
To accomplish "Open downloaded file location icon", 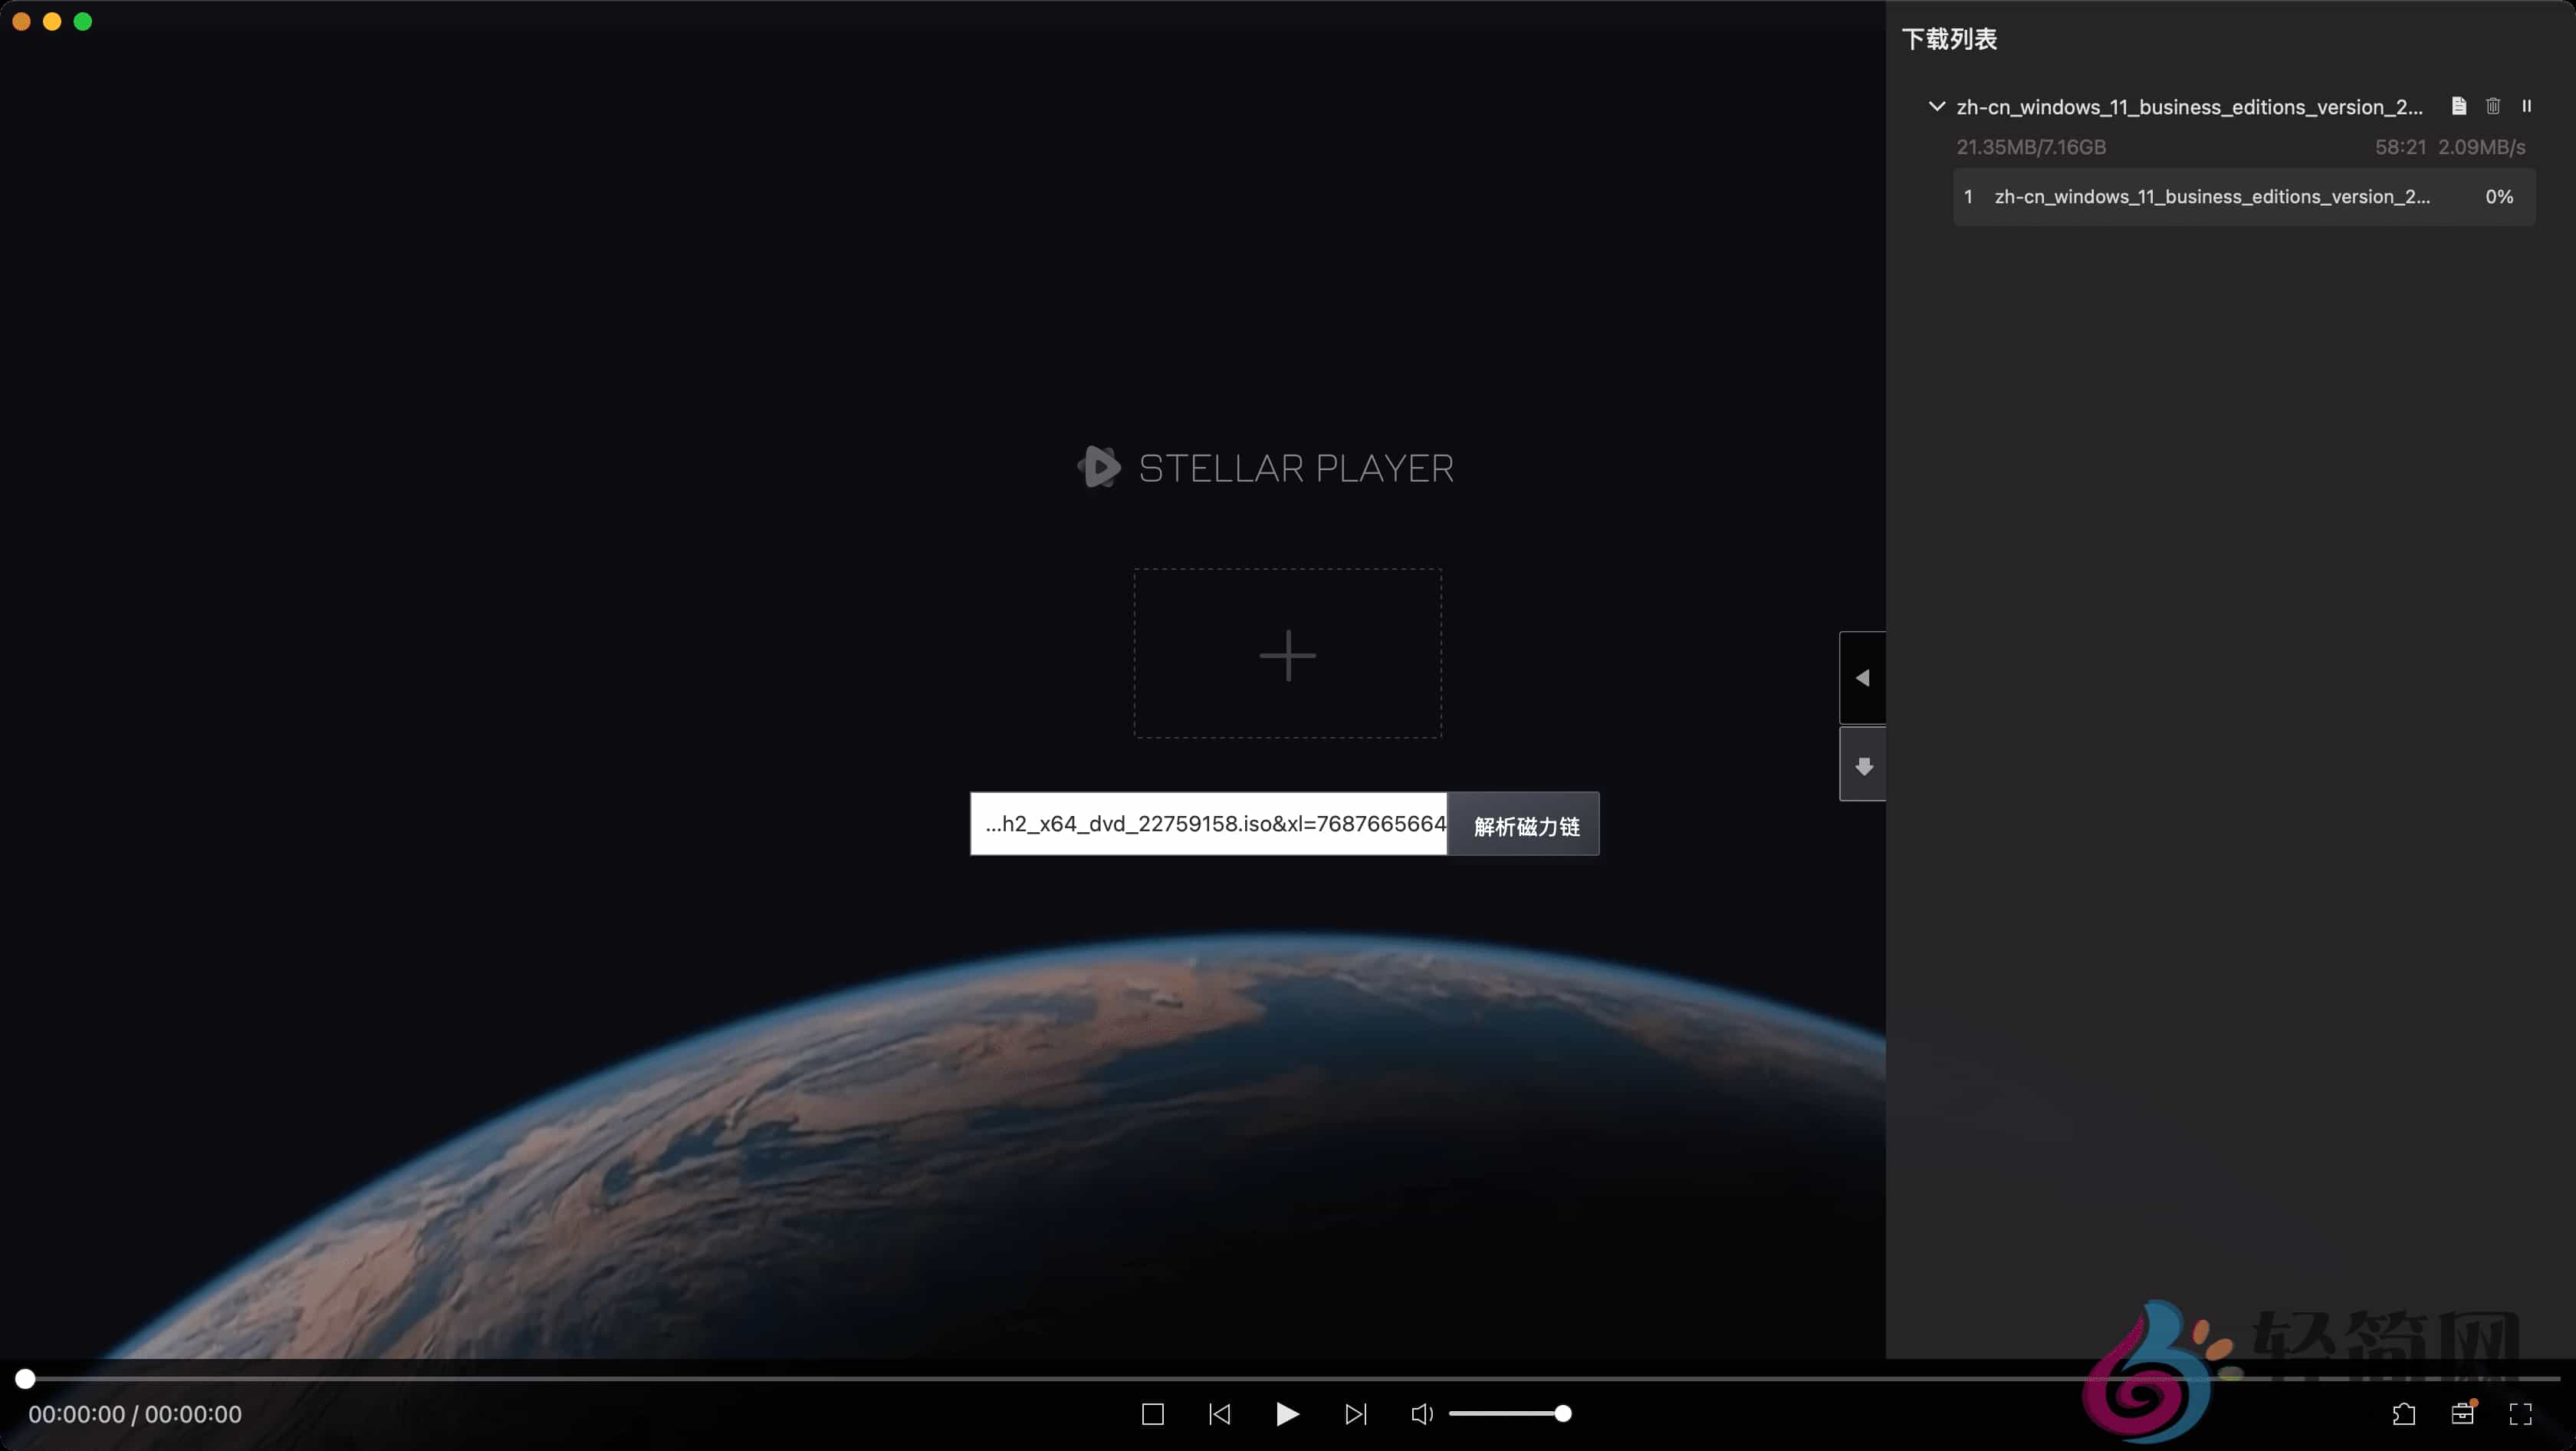I will pos(2458,106).
